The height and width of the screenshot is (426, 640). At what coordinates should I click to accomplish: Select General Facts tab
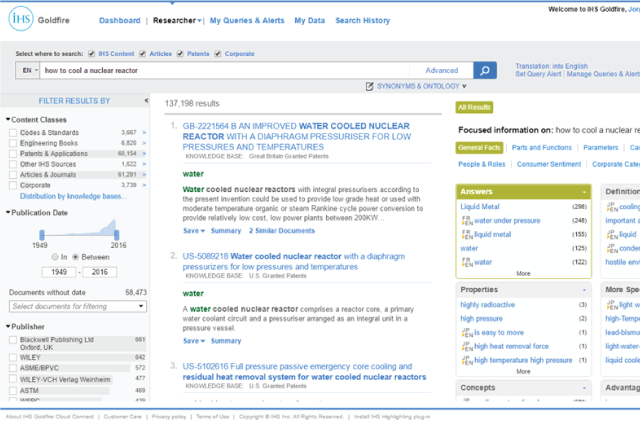tap(479, 148)
